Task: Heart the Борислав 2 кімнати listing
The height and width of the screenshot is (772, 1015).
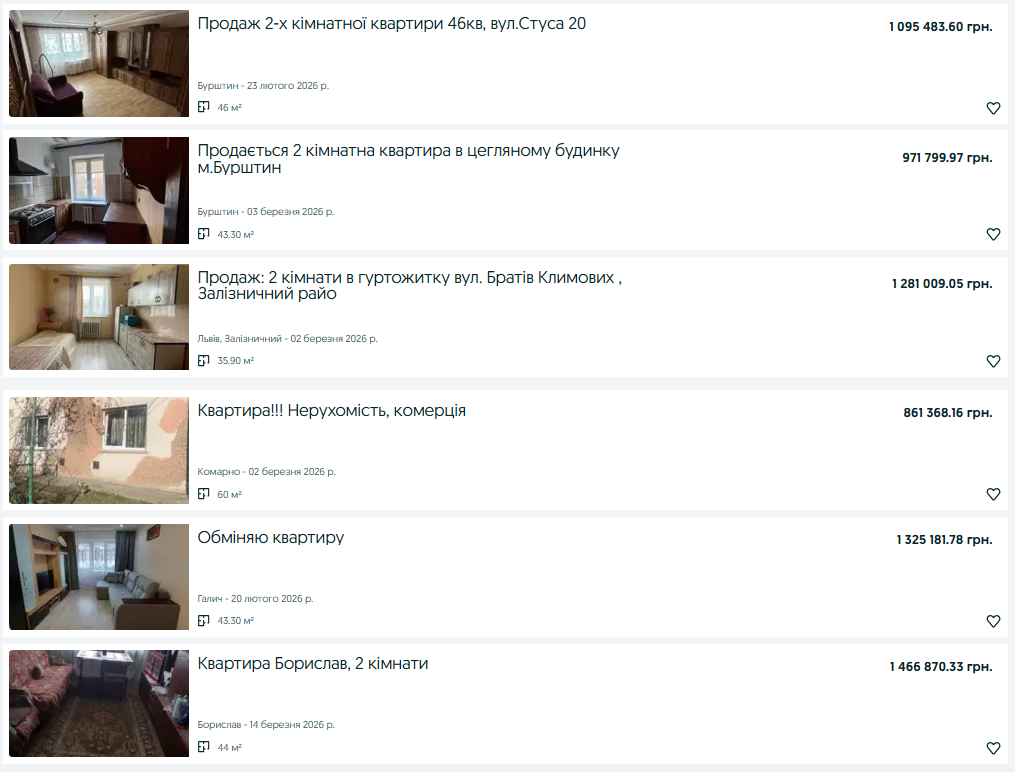Action: pos(993,748)
